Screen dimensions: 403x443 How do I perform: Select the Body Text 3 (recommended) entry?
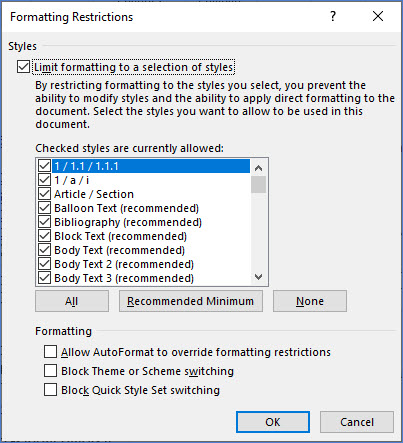pyautogui.click(x=124, y=278)
